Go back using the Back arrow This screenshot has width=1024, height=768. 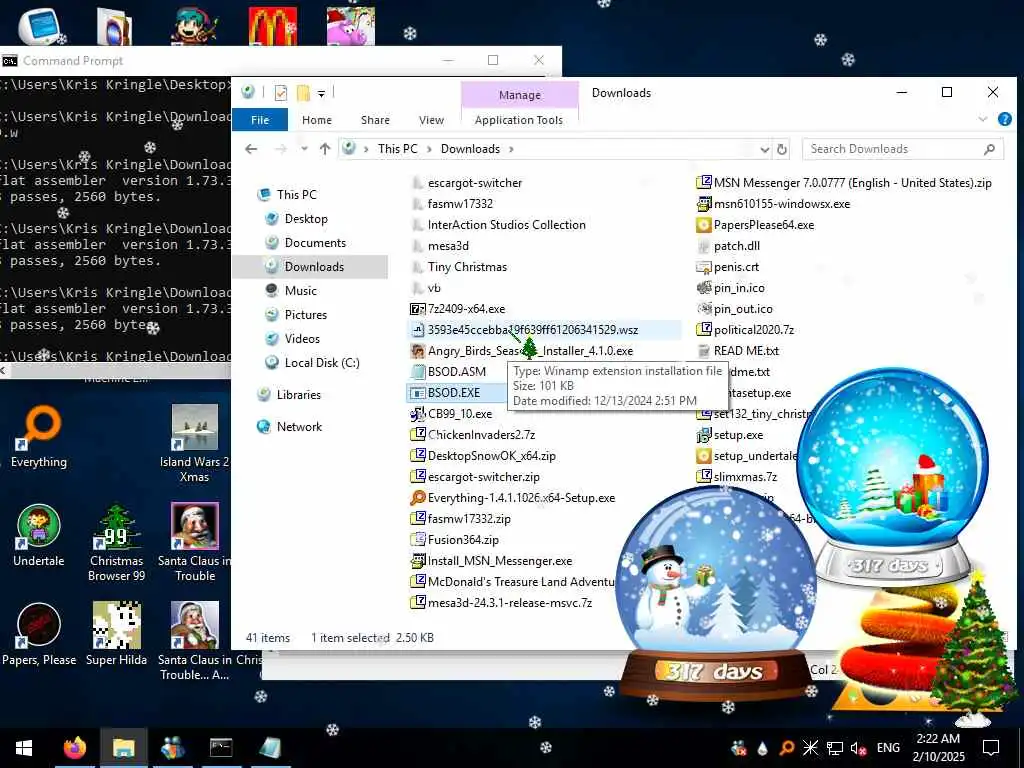251,149
